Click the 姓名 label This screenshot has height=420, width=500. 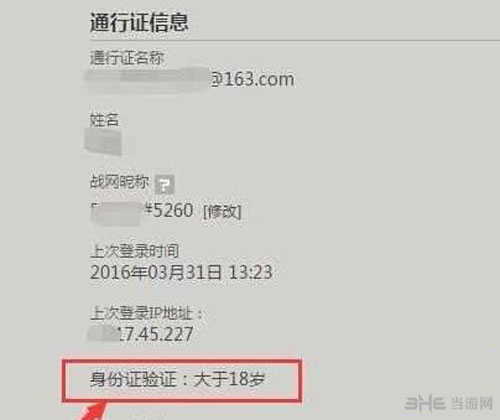pyautogui.click(x=104, y=120)
